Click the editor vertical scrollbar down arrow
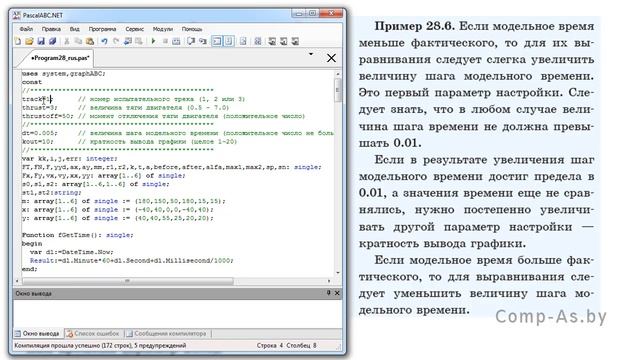This screenshot has height=360, width=640. [x=338, y=273]
